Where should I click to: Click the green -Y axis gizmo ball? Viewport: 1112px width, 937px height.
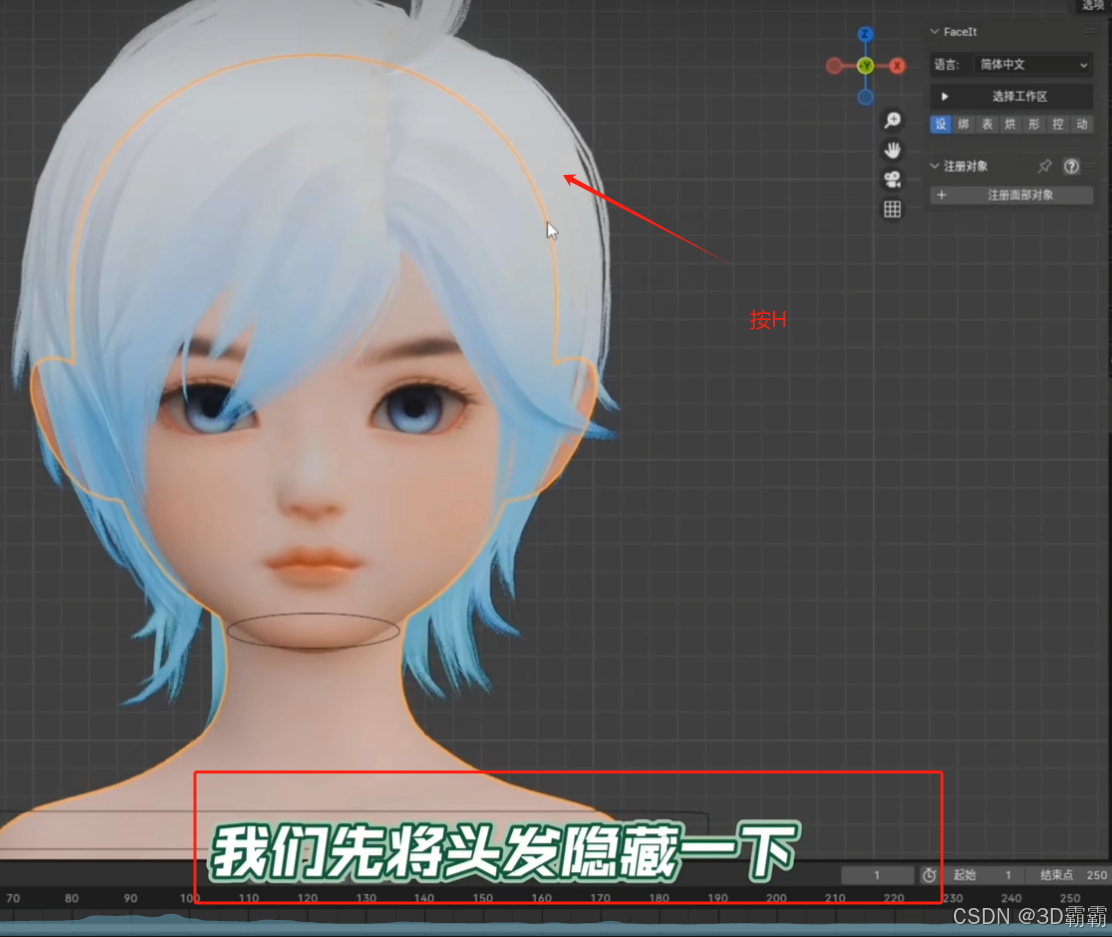pos(865,66)
